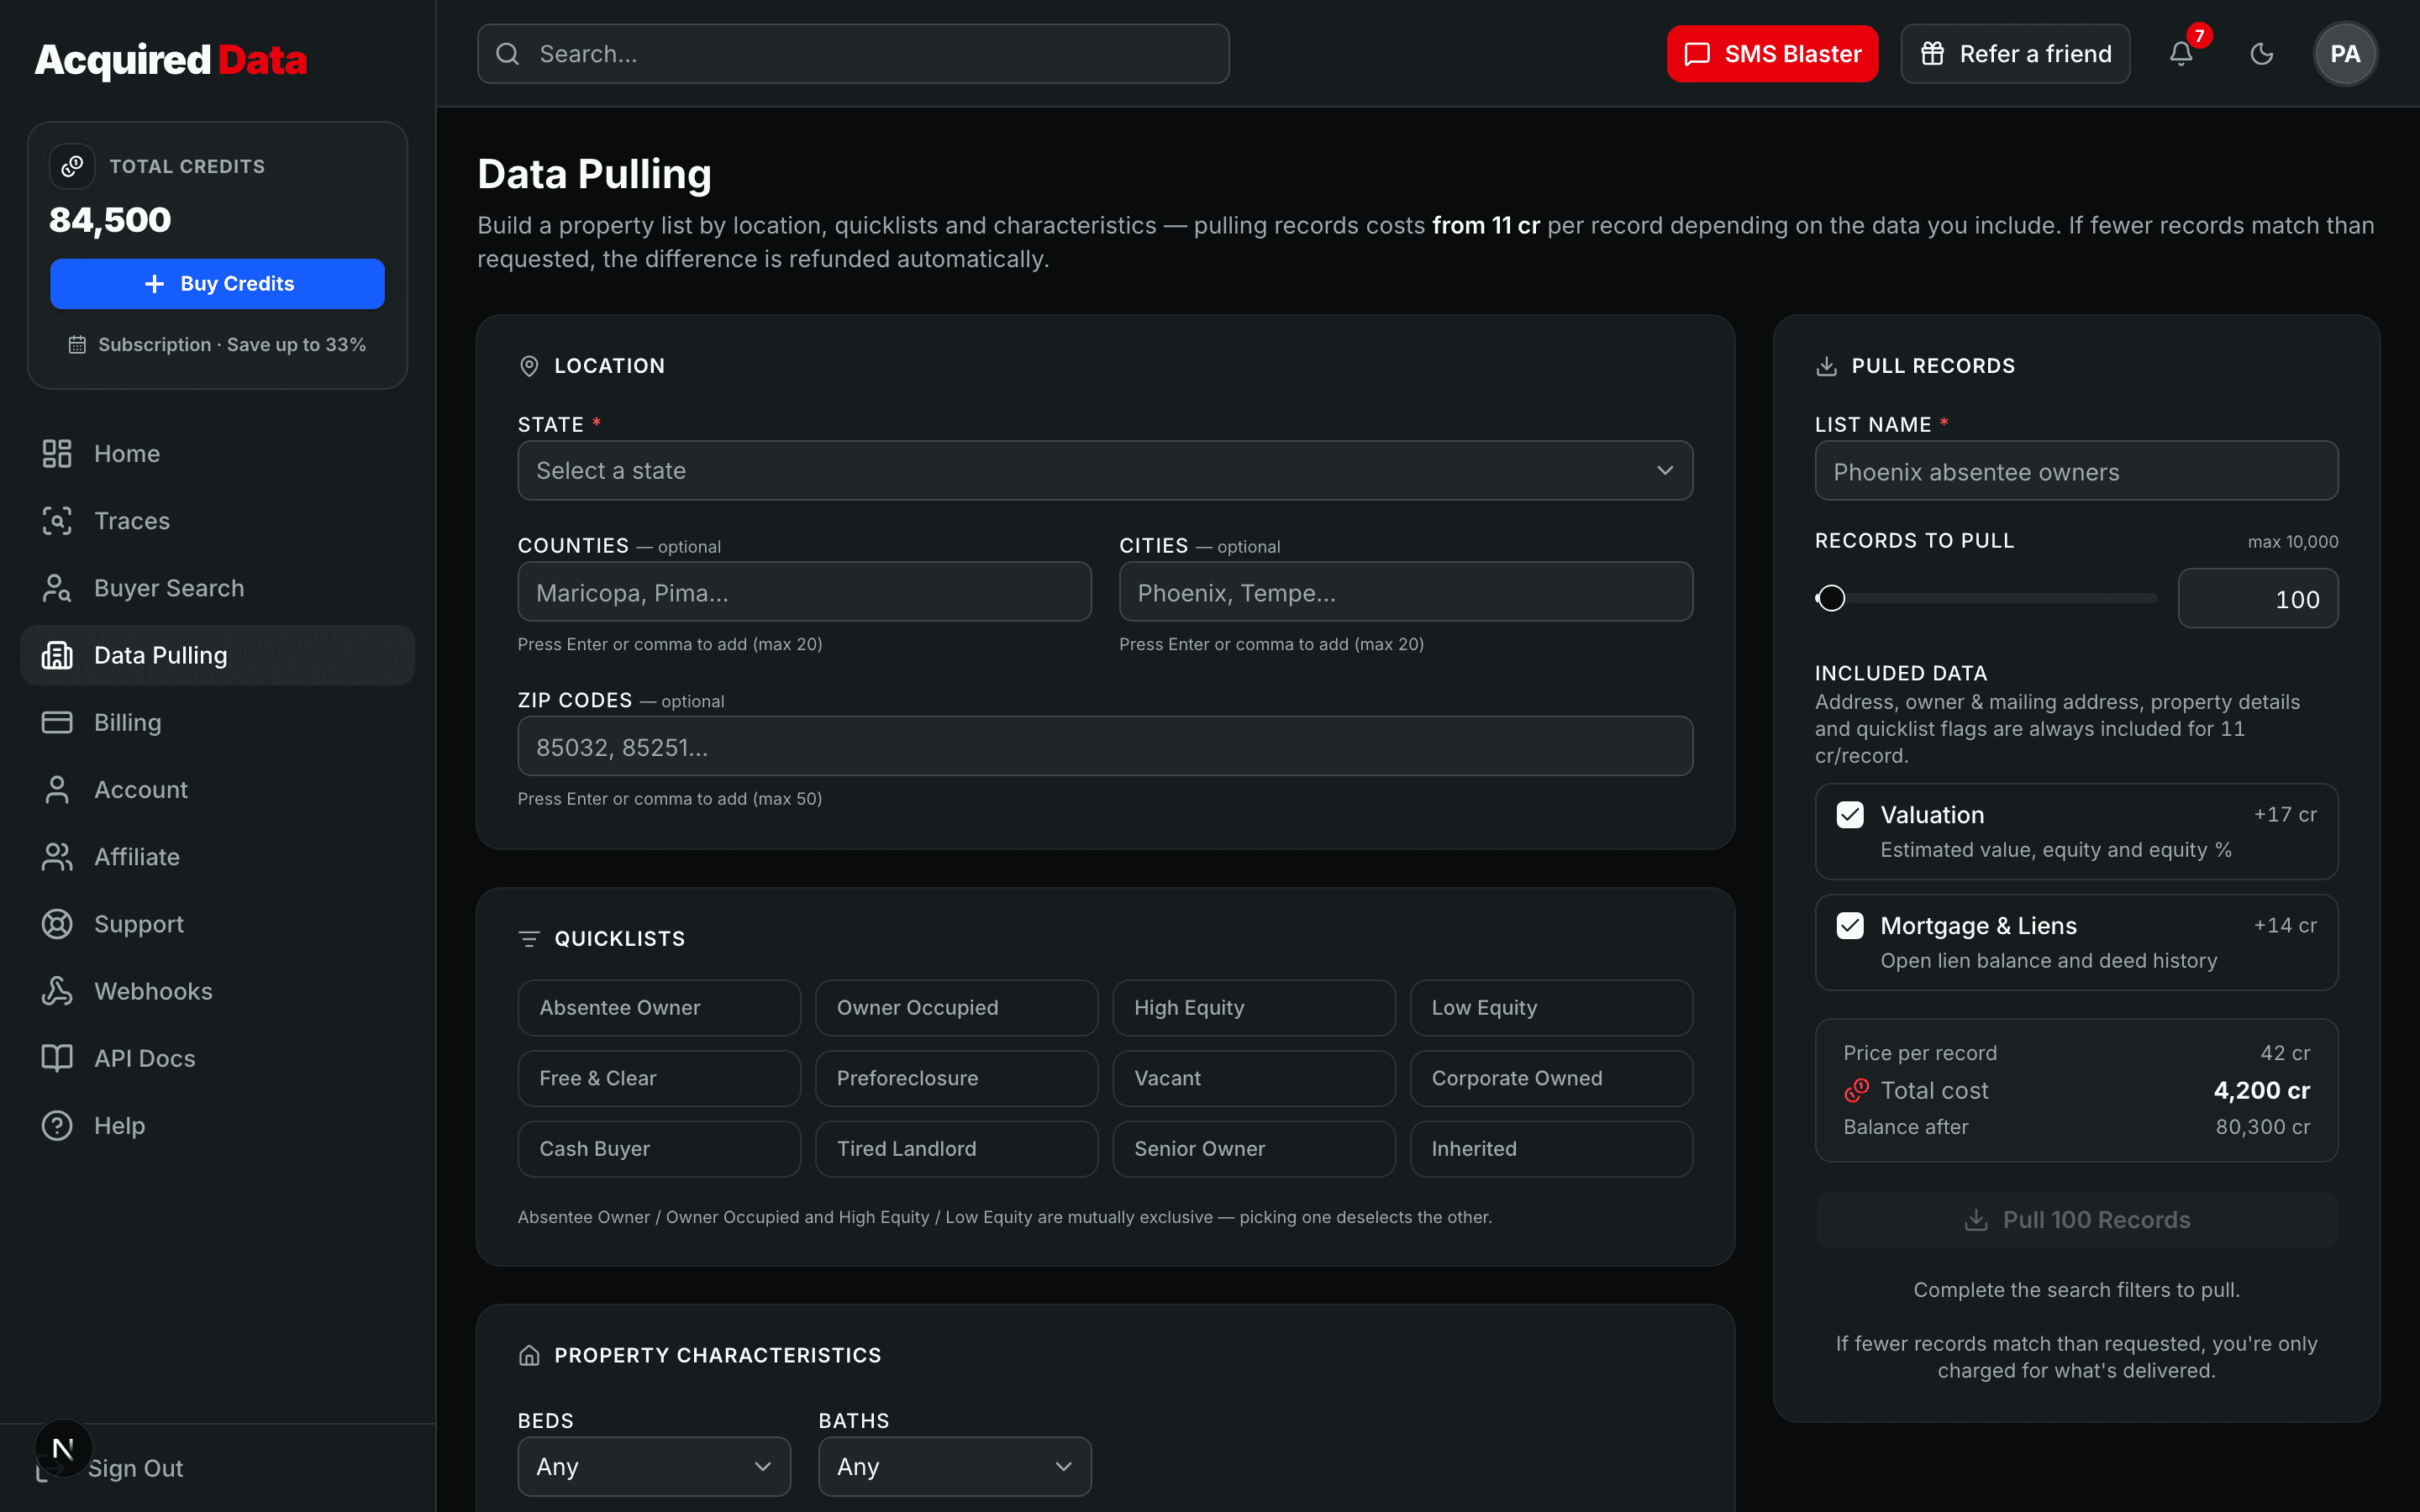Open notifications bell with 7 badge
Viewport: 2420px width, 1512px height.
pyautogui.click(x=2181, y=54)
